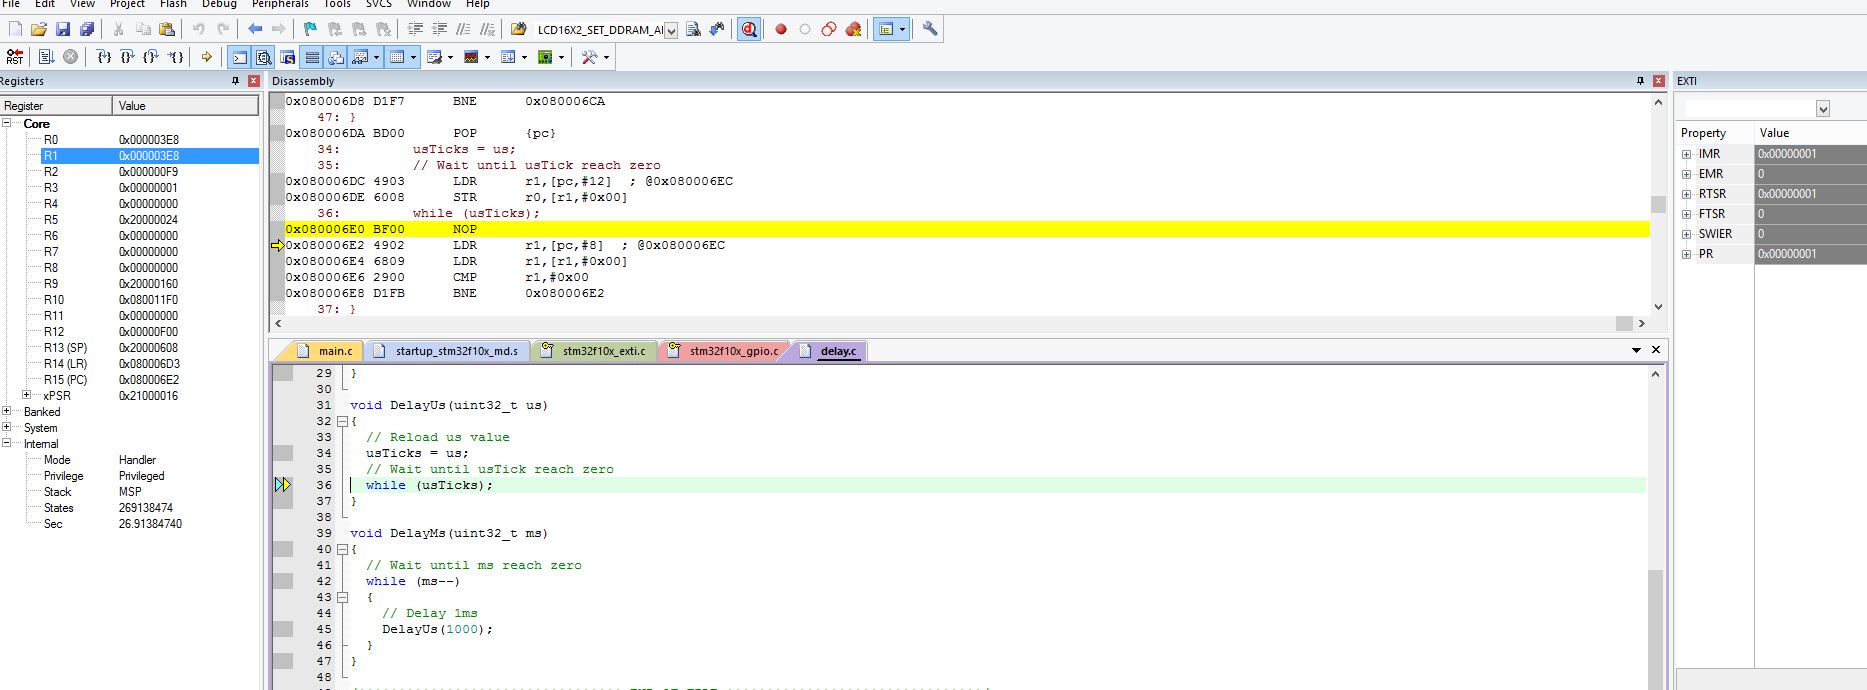The height and width of the screenshot is (690, 1867).
Task: Open Peripherals menu
Action: click(x=280, y=4)
